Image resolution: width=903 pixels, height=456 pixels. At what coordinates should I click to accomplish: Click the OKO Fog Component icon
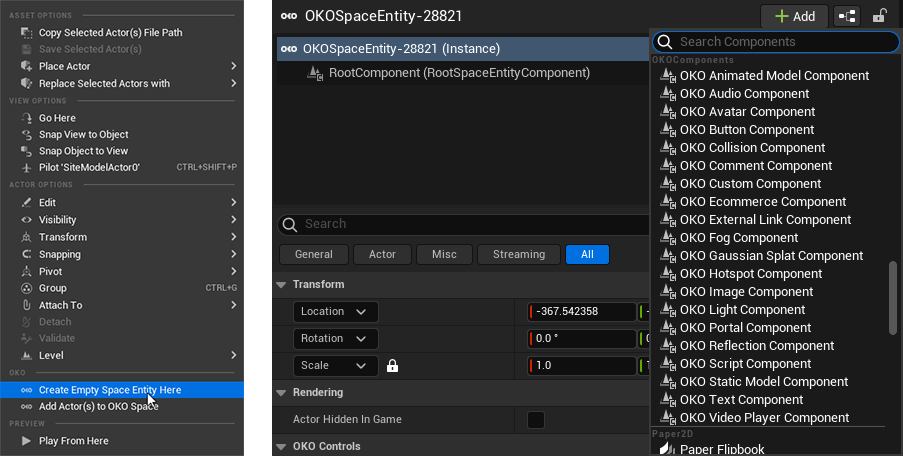(x=667, y=238)
